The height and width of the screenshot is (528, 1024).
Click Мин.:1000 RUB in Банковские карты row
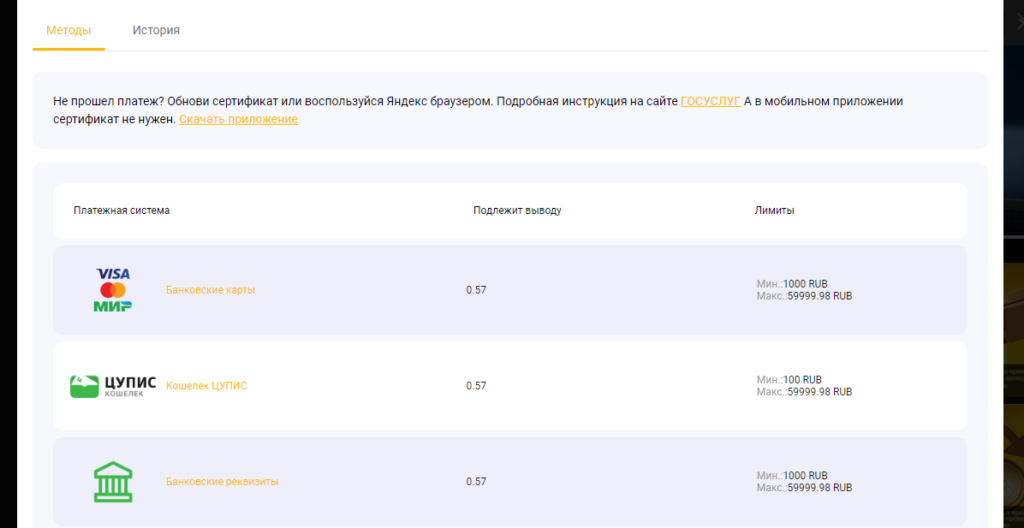(x=792, y=284)
